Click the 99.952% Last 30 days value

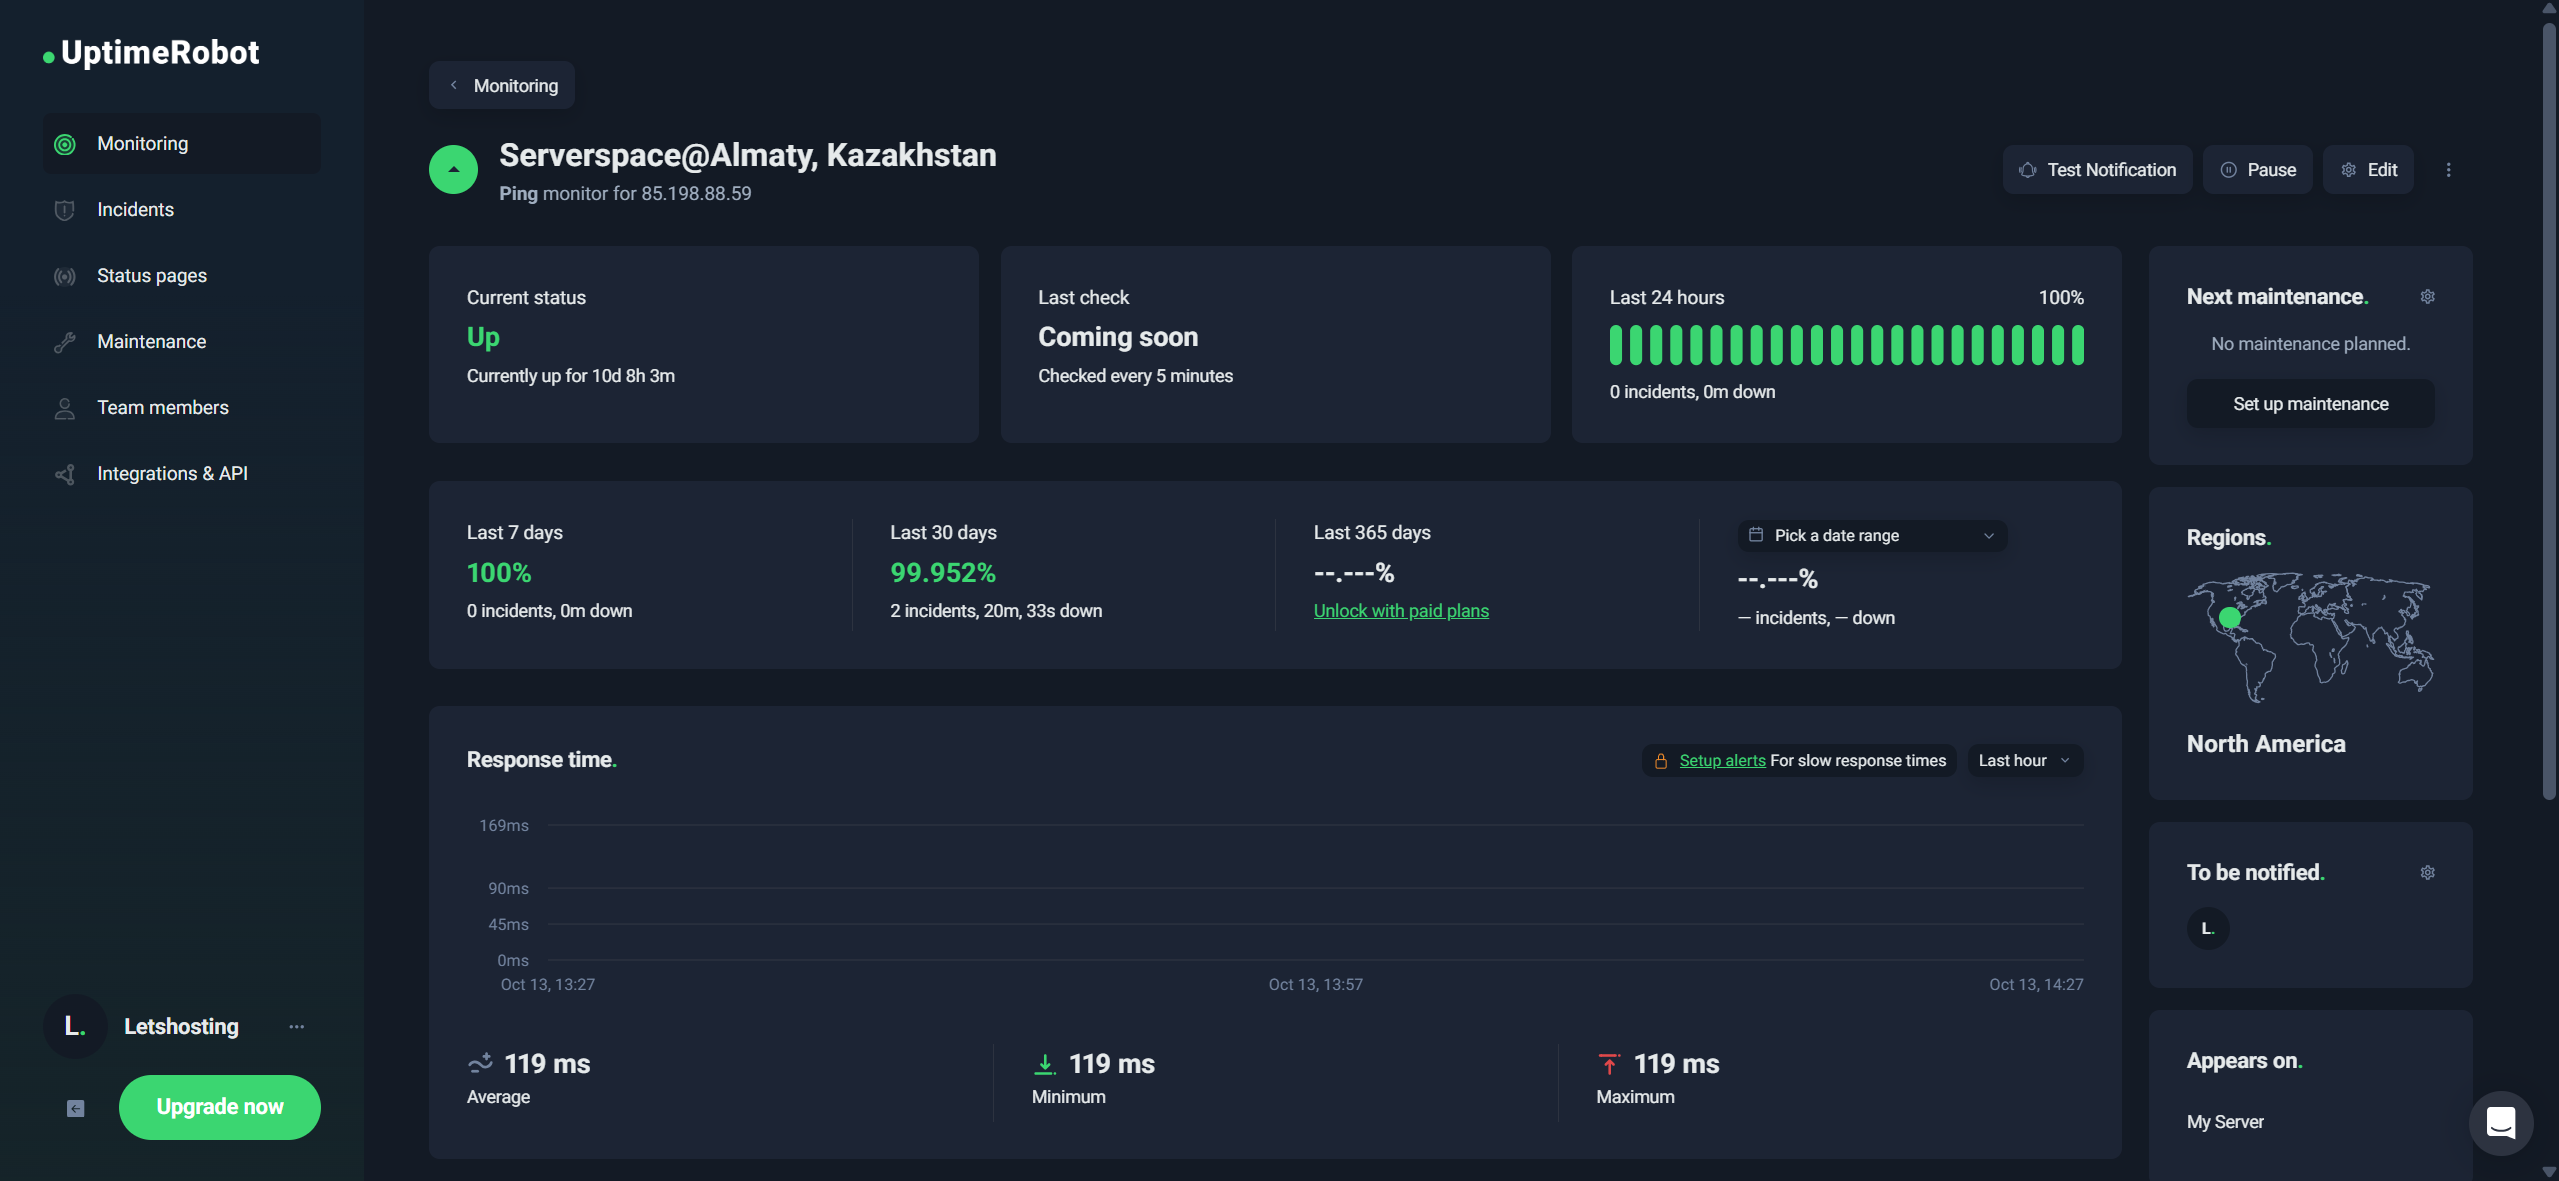point(943,573)
